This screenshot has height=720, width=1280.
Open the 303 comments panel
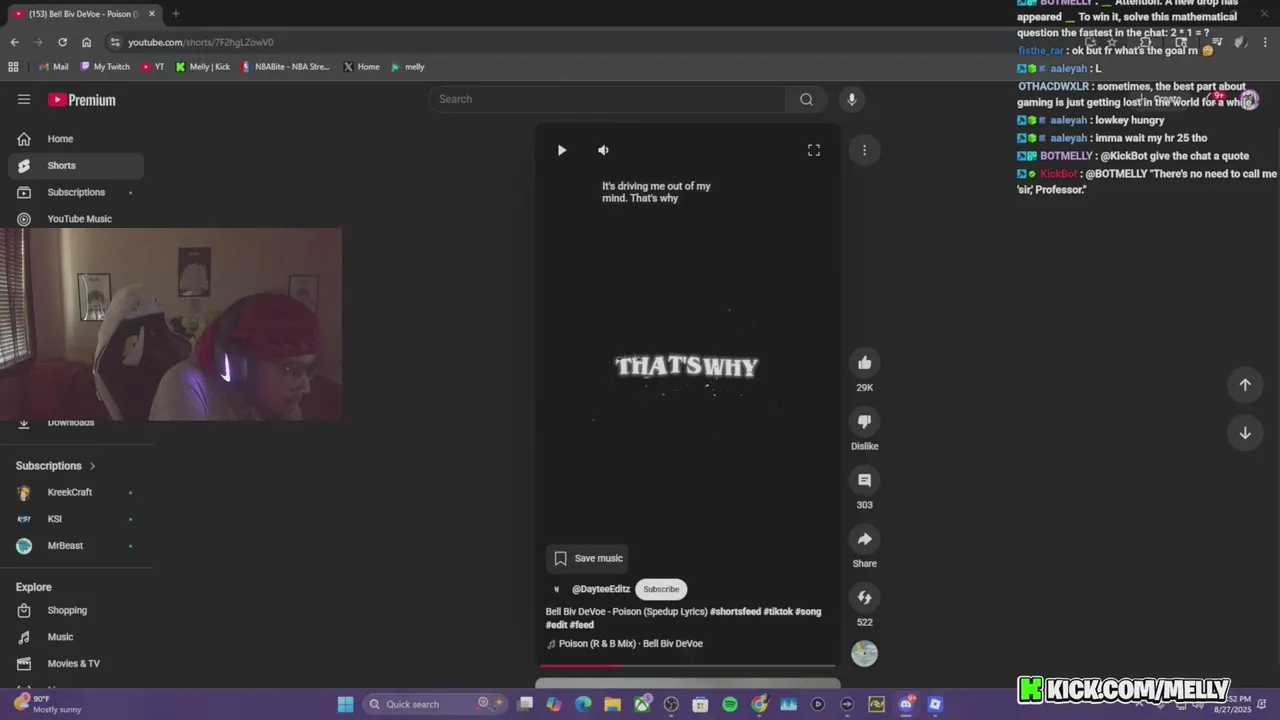coord(865,480)
